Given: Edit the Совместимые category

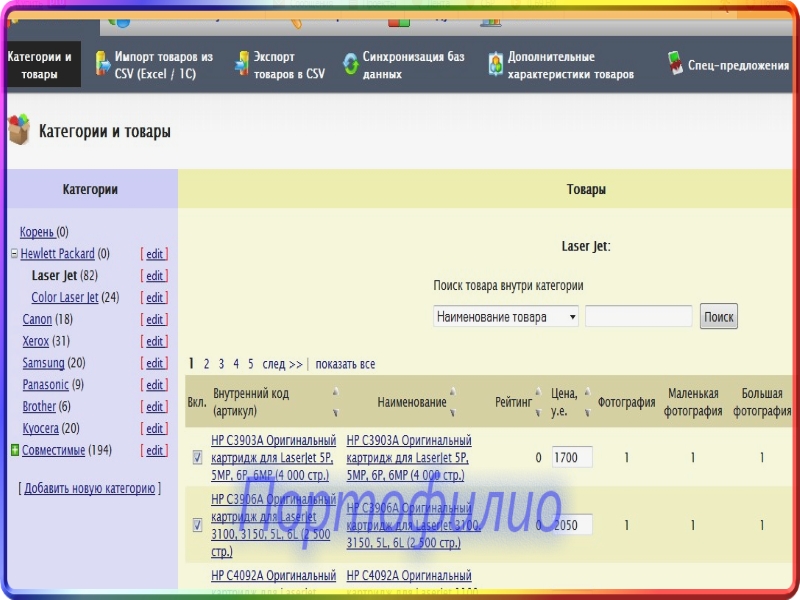Looking at the screenshot, I should coord(155,451).
